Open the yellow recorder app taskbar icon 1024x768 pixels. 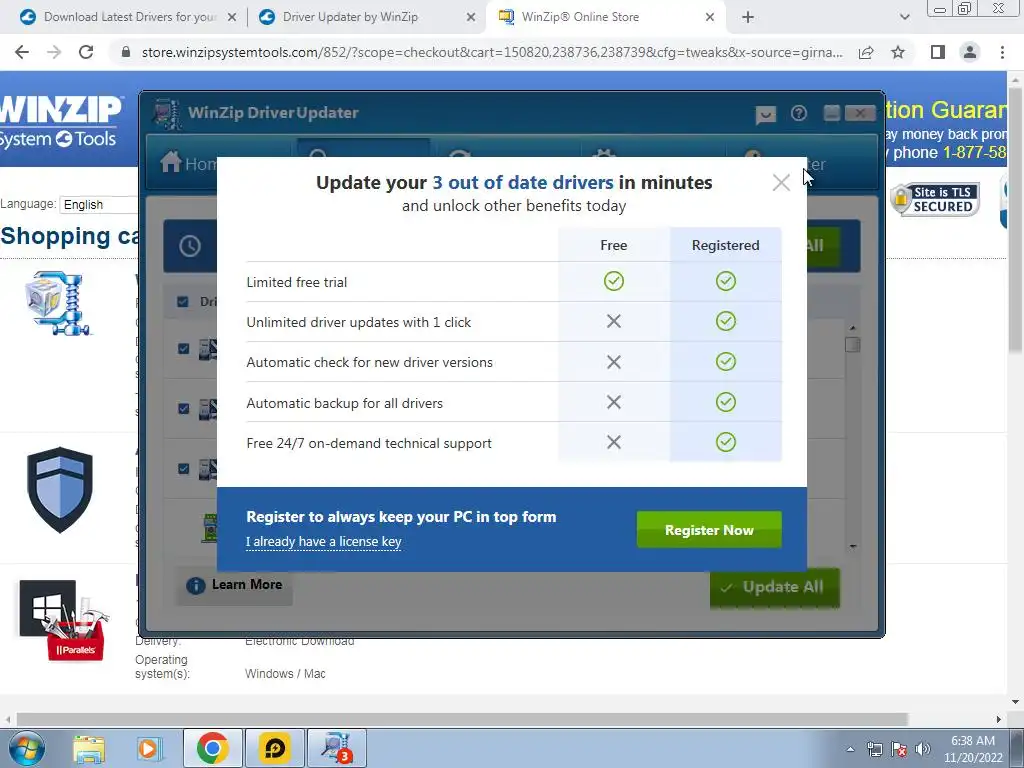274,748
